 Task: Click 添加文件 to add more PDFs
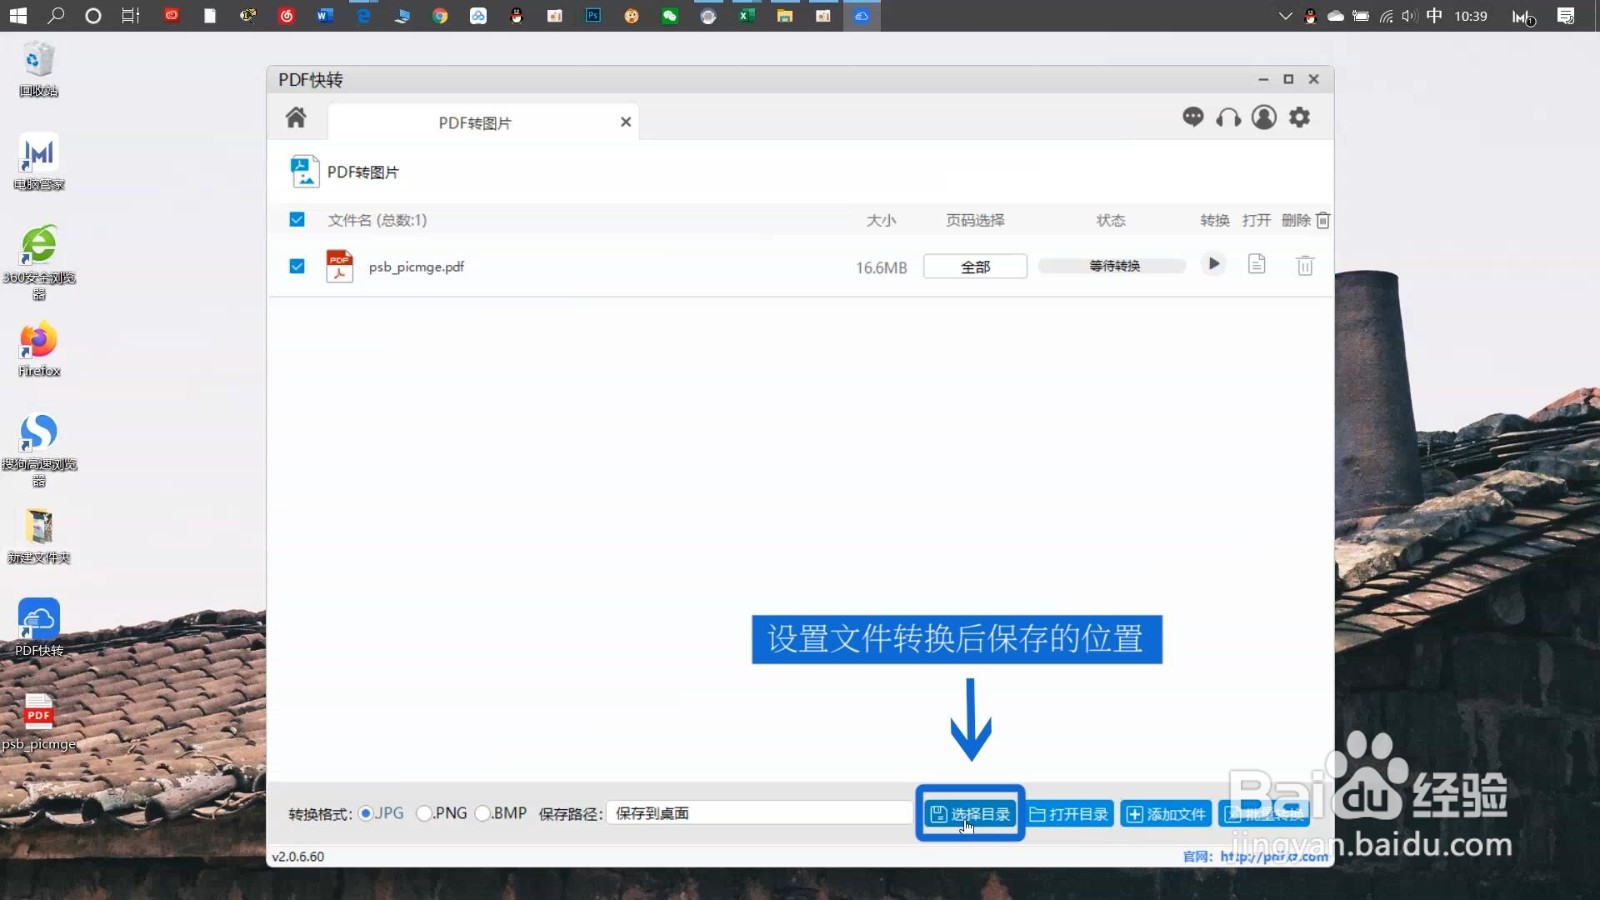1165,813
